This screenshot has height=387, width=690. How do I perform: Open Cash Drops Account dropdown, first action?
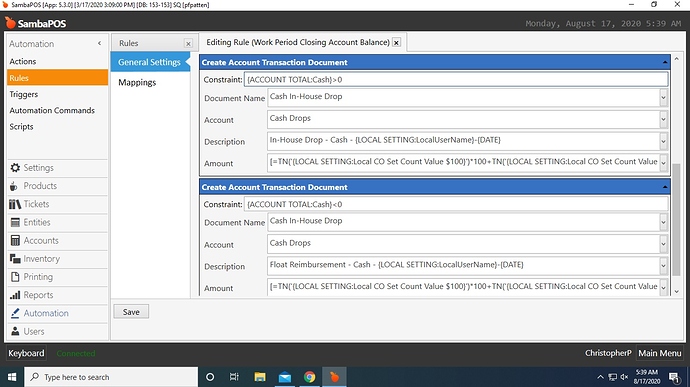[x=663, y=119]
